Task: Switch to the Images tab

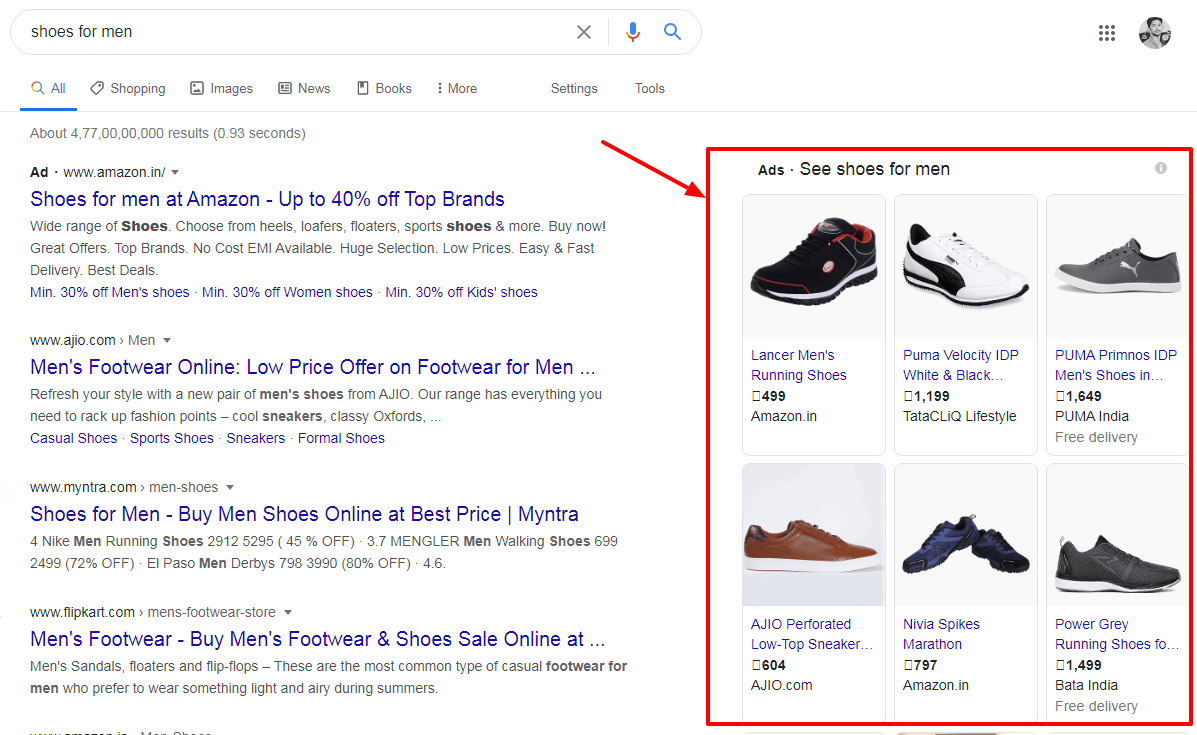Action: 221,89
